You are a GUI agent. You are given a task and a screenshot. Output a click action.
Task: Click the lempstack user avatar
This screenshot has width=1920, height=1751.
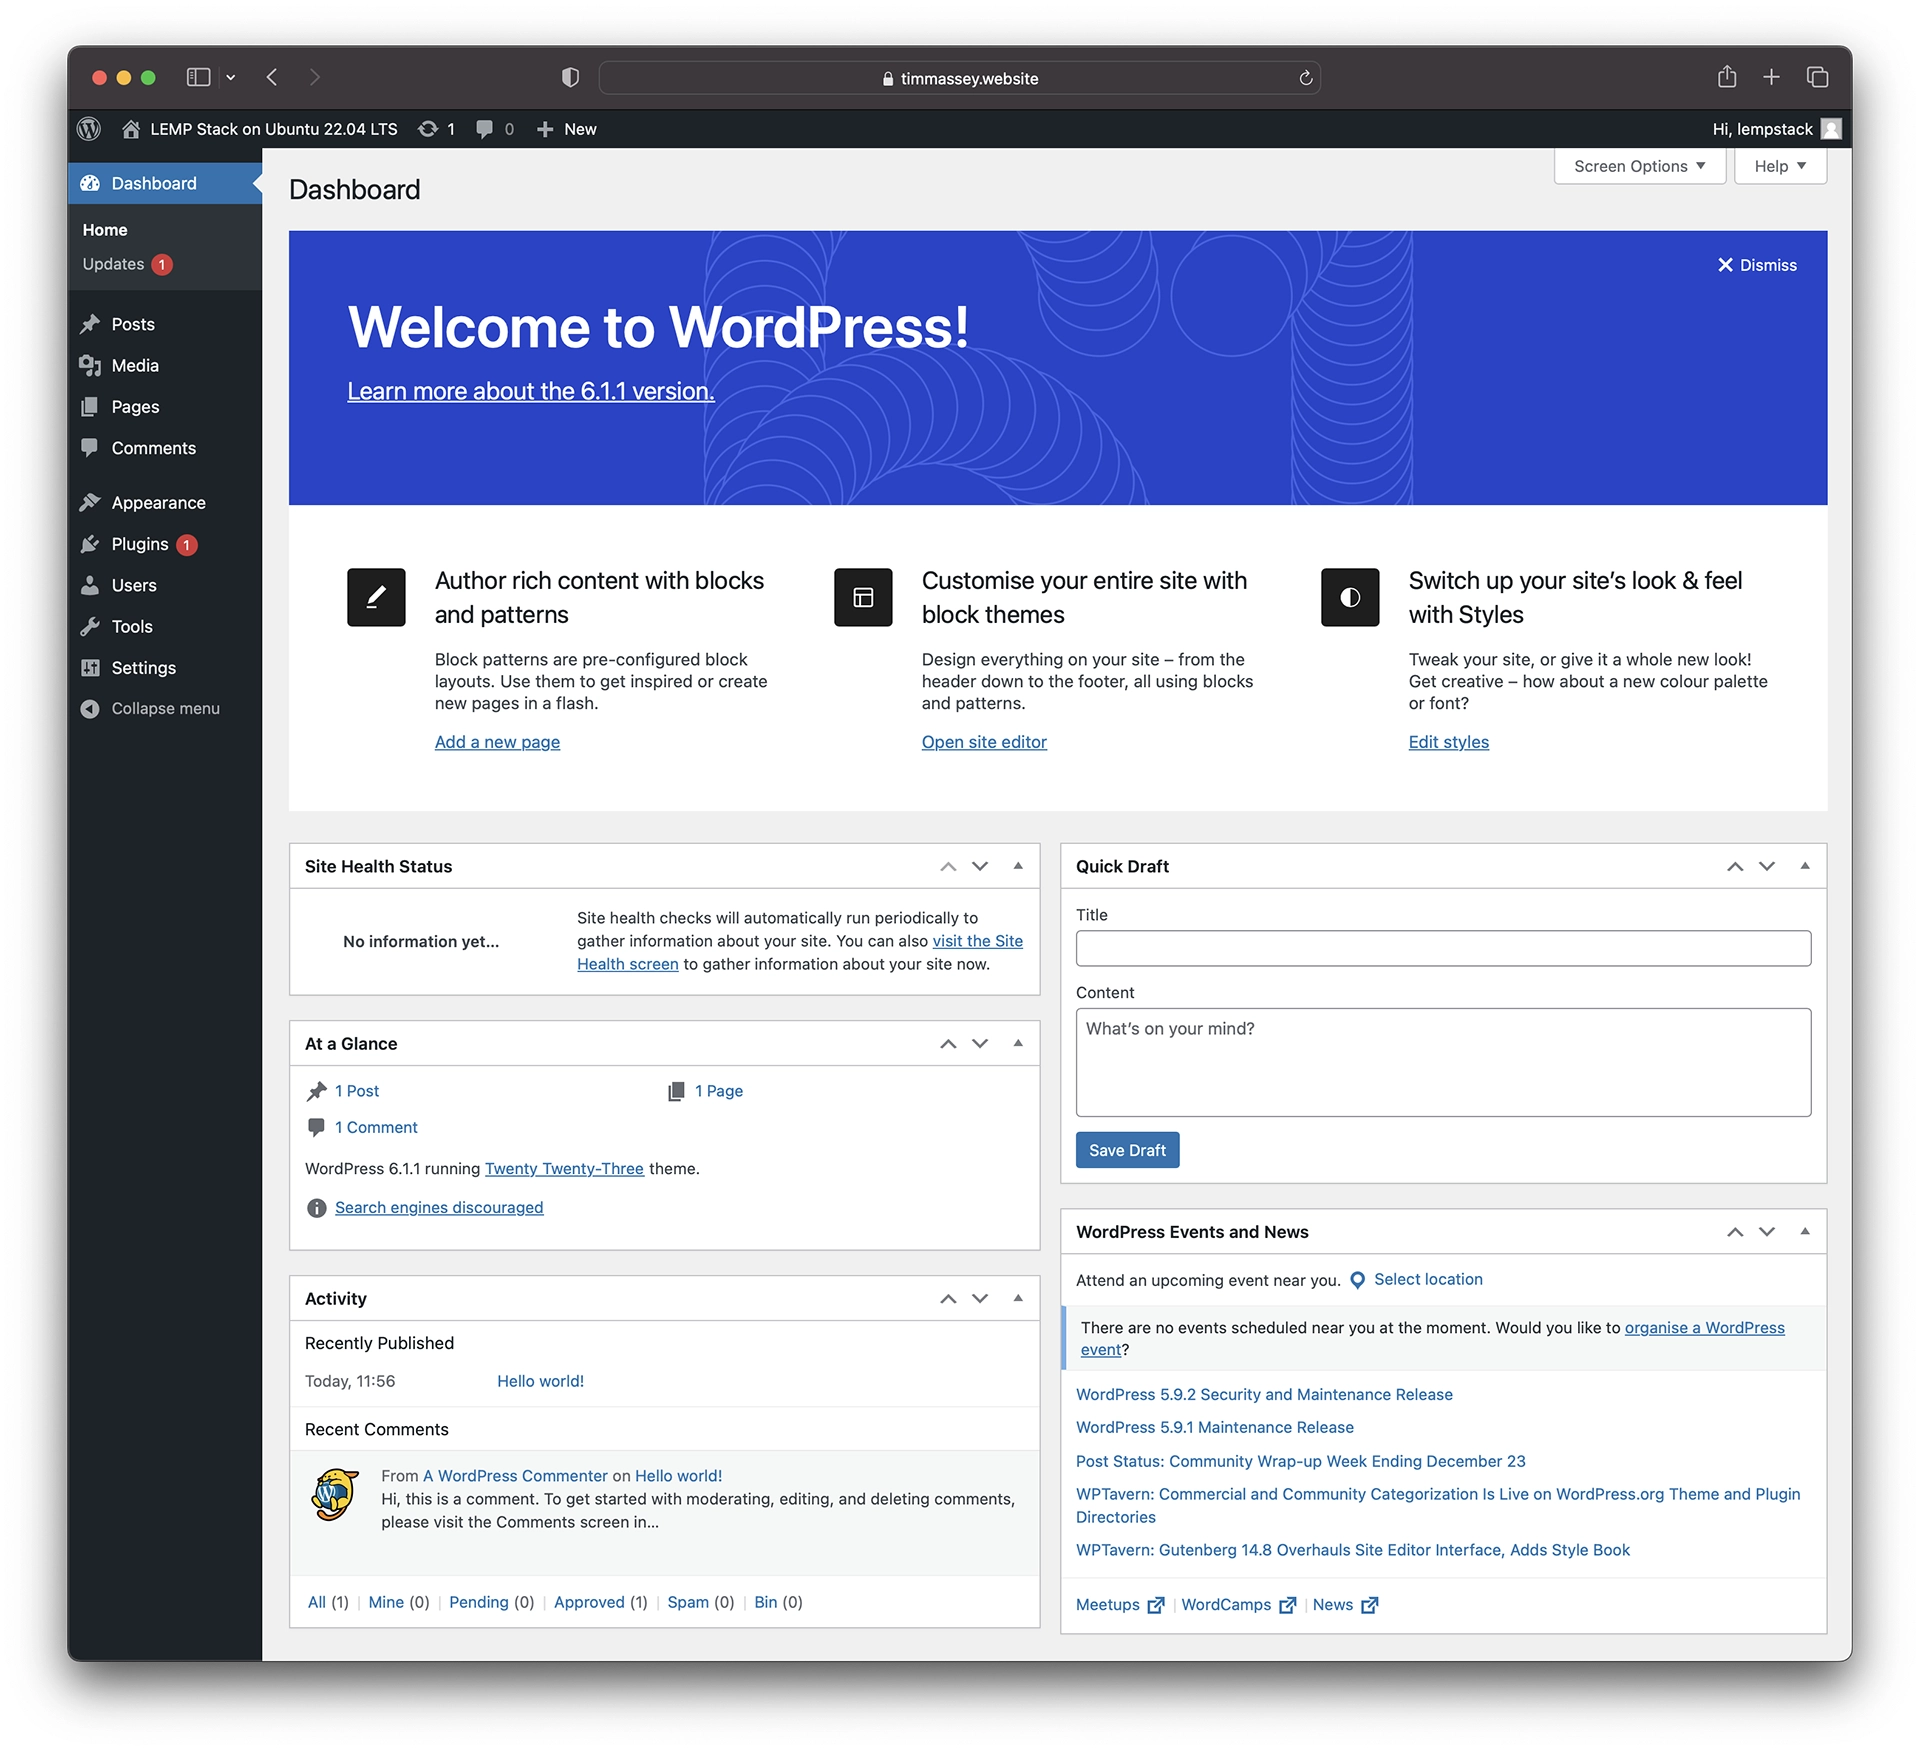pyautogui.click(x=1831, y=129)
